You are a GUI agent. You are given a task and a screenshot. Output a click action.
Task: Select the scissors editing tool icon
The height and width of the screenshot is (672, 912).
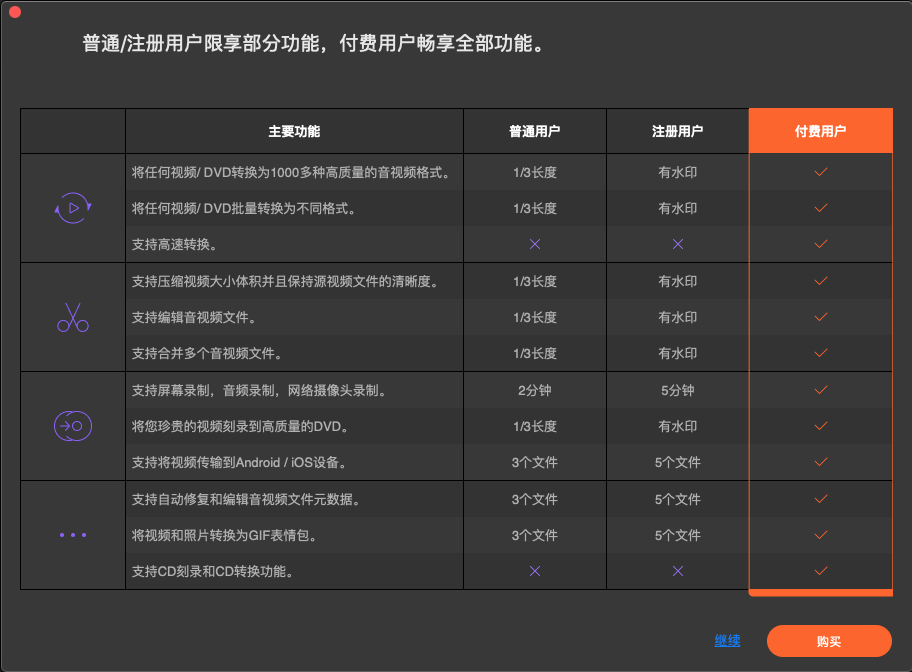click(71, 317)
